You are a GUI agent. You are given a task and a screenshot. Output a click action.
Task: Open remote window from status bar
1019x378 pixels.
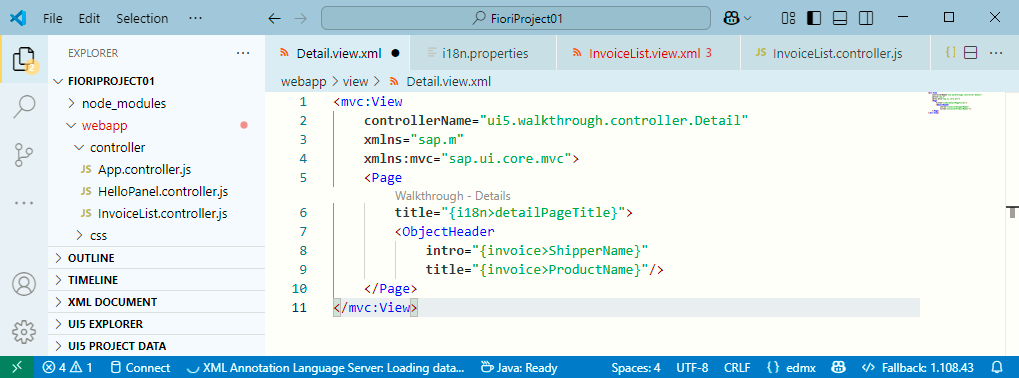click(x=16, y=368)
